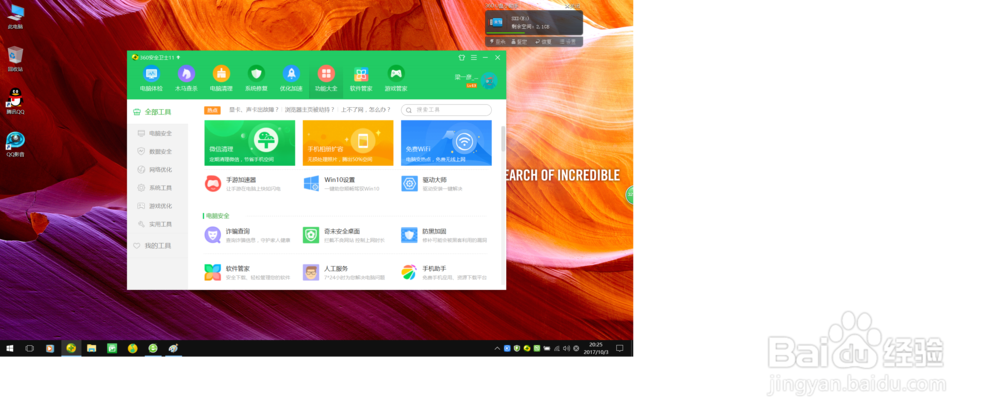Select 数据安全 sidebar category
Image resolution: width=1000 pixels, height=418 pixels.
[158, 151]
